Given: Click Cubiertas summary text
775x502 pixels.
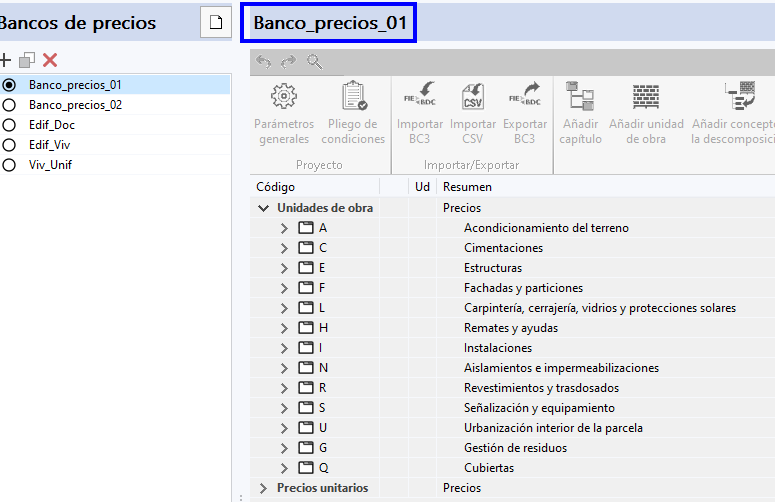Looking at the screenshot, I should [489, 468].
